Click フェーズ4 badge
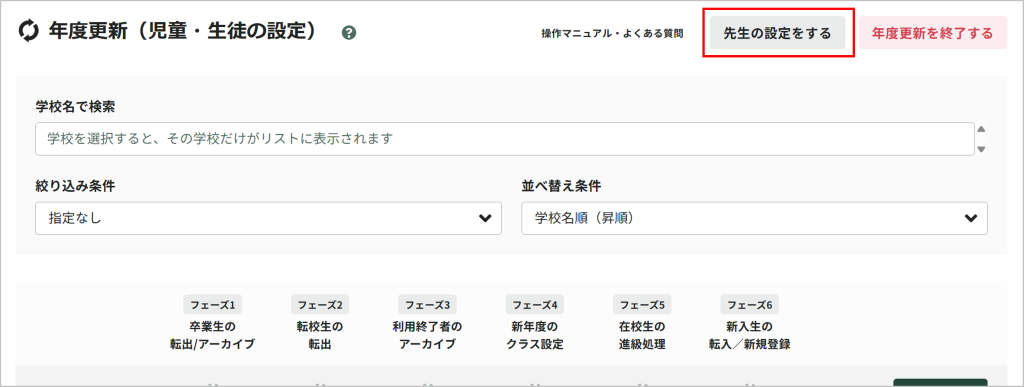The height and width of the screenshot is (387, 1024). pyautogui.click(x=535, y=305)
